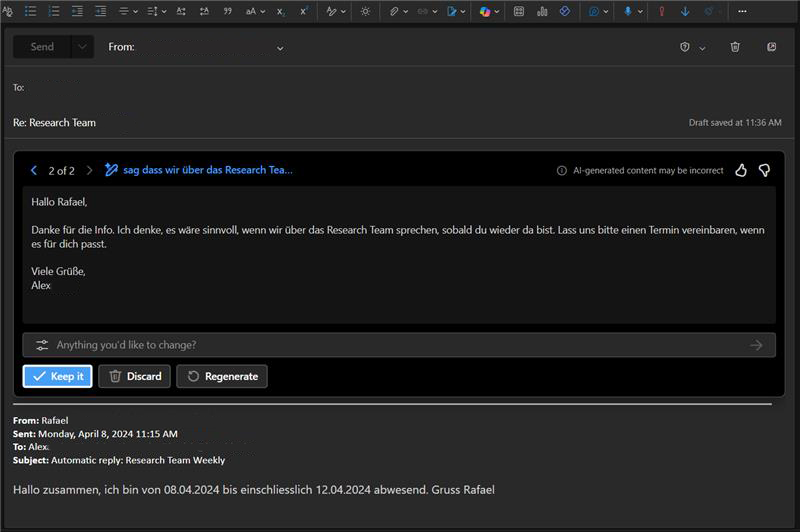Viewport: 800px width, 532px height.
Task: Delete the draft with trash icon
Action: click(735, 47)
